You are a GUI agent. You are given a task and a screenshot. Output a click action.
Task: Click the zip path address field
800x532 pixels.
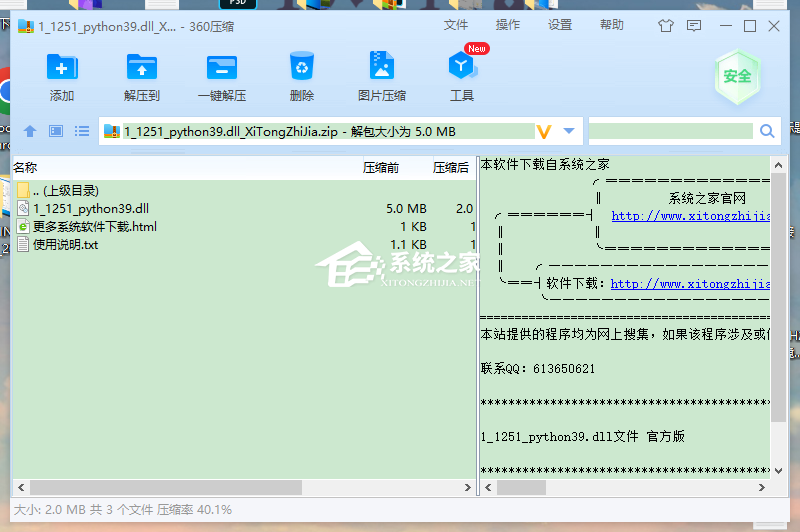[x=329, y=132]
